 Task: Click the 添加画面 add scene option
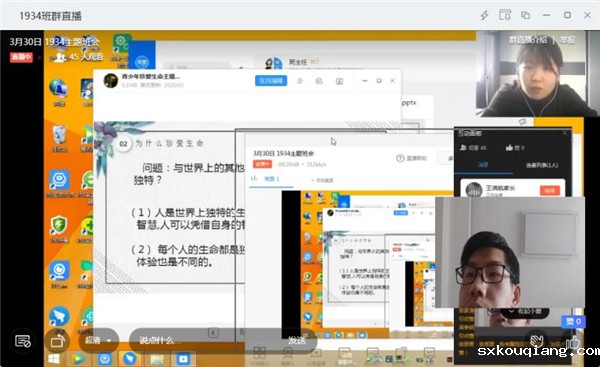point(322,180)
